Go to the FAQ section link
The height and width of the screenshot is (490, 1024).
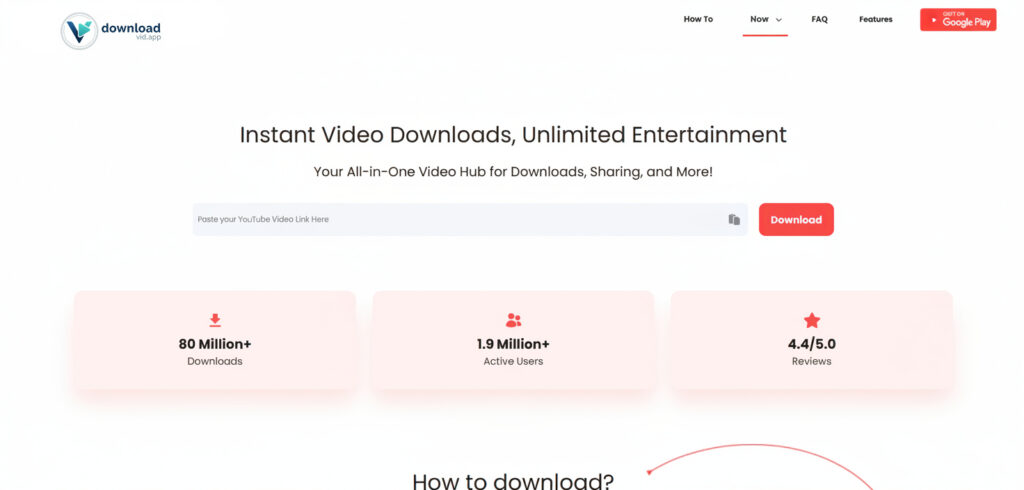click(819, 19)
